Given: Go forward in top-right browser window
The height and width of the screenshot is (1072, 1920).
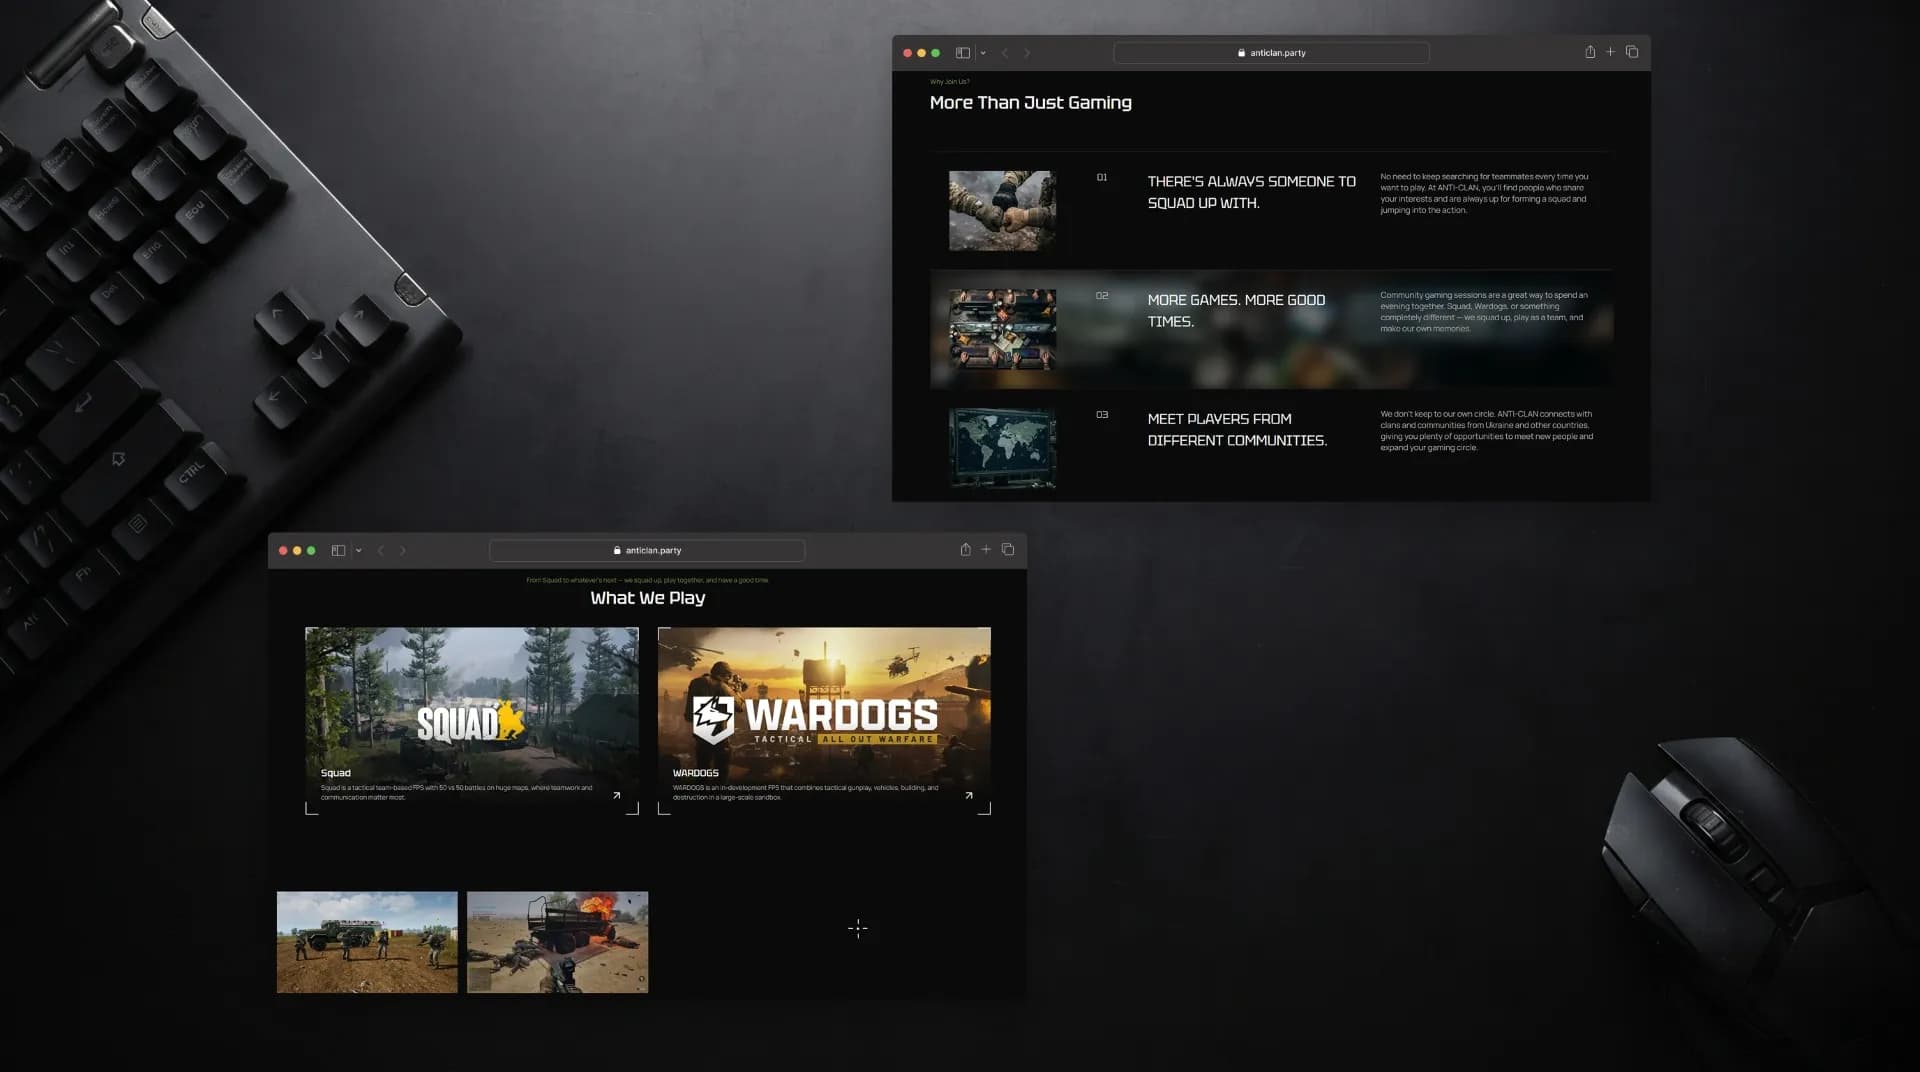Looking at the screenshot, I should (1027, 53).
